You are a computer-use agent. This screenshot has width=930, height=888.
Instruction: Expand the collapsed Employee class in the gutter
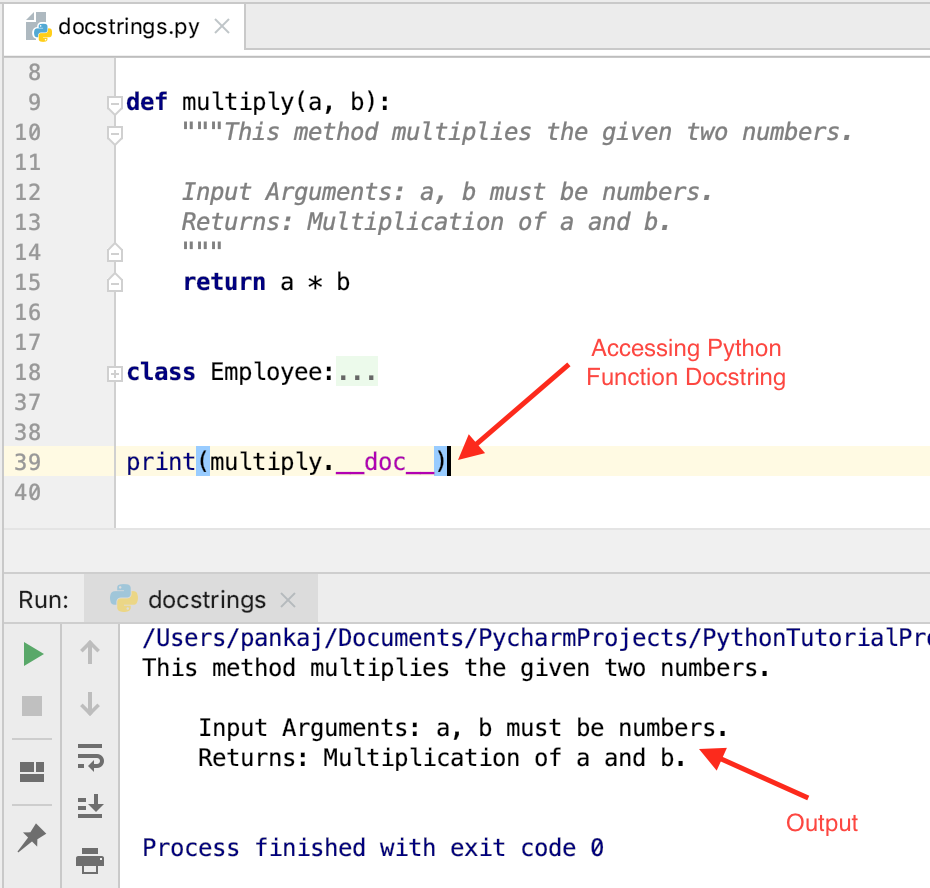[x=115, y=371]
